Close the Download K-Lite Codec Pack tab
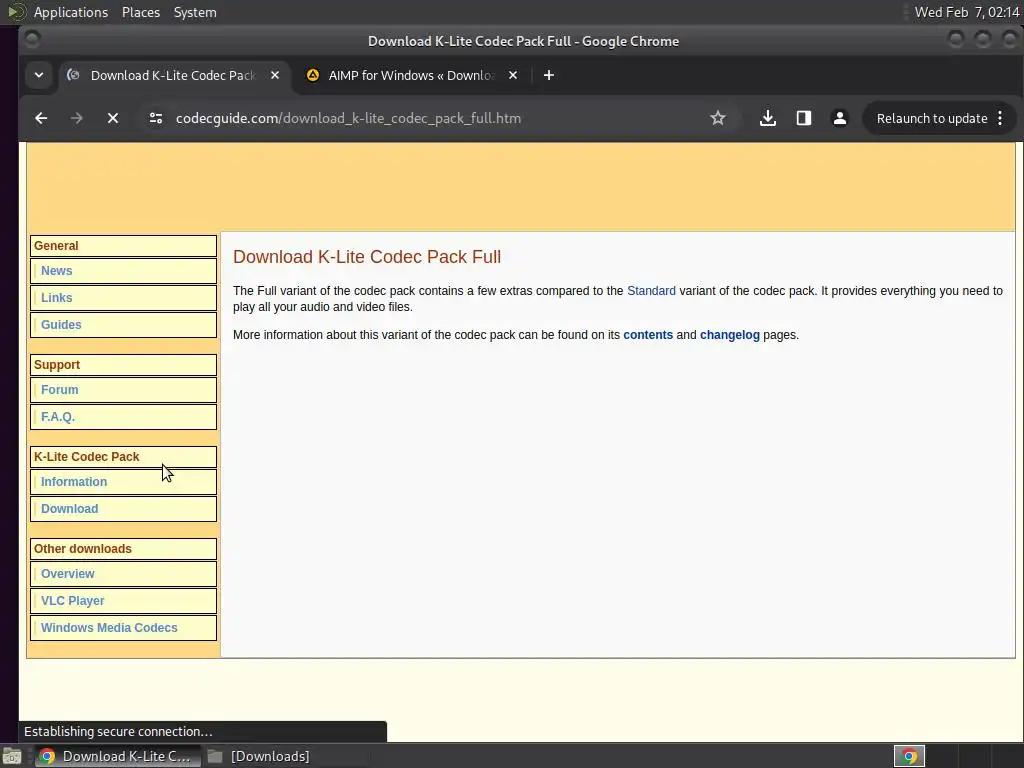The image size is (1024, 768). pos(275,75)
